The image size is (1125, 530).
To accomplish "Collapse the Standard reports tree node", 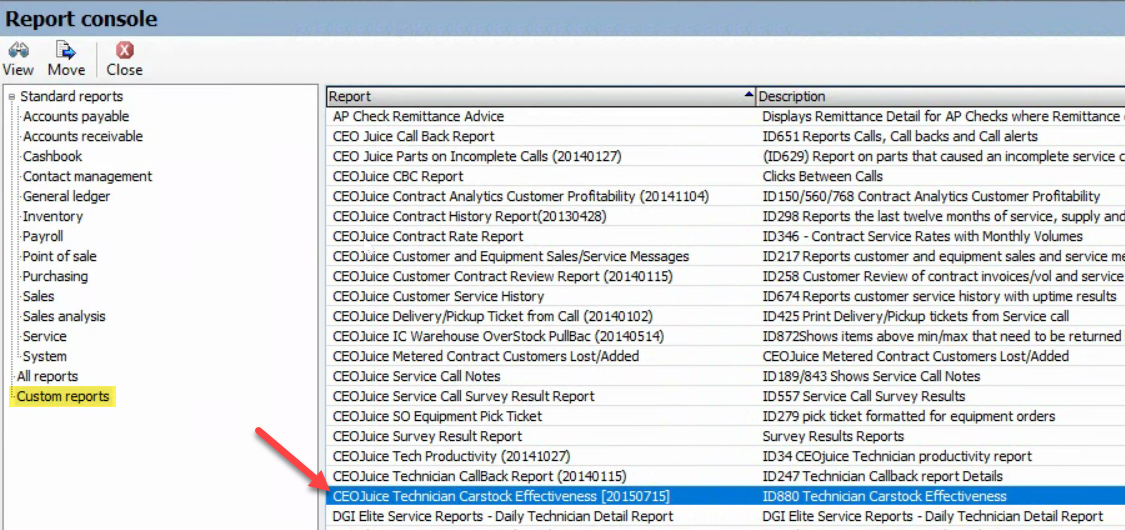I will pos(11,97).
